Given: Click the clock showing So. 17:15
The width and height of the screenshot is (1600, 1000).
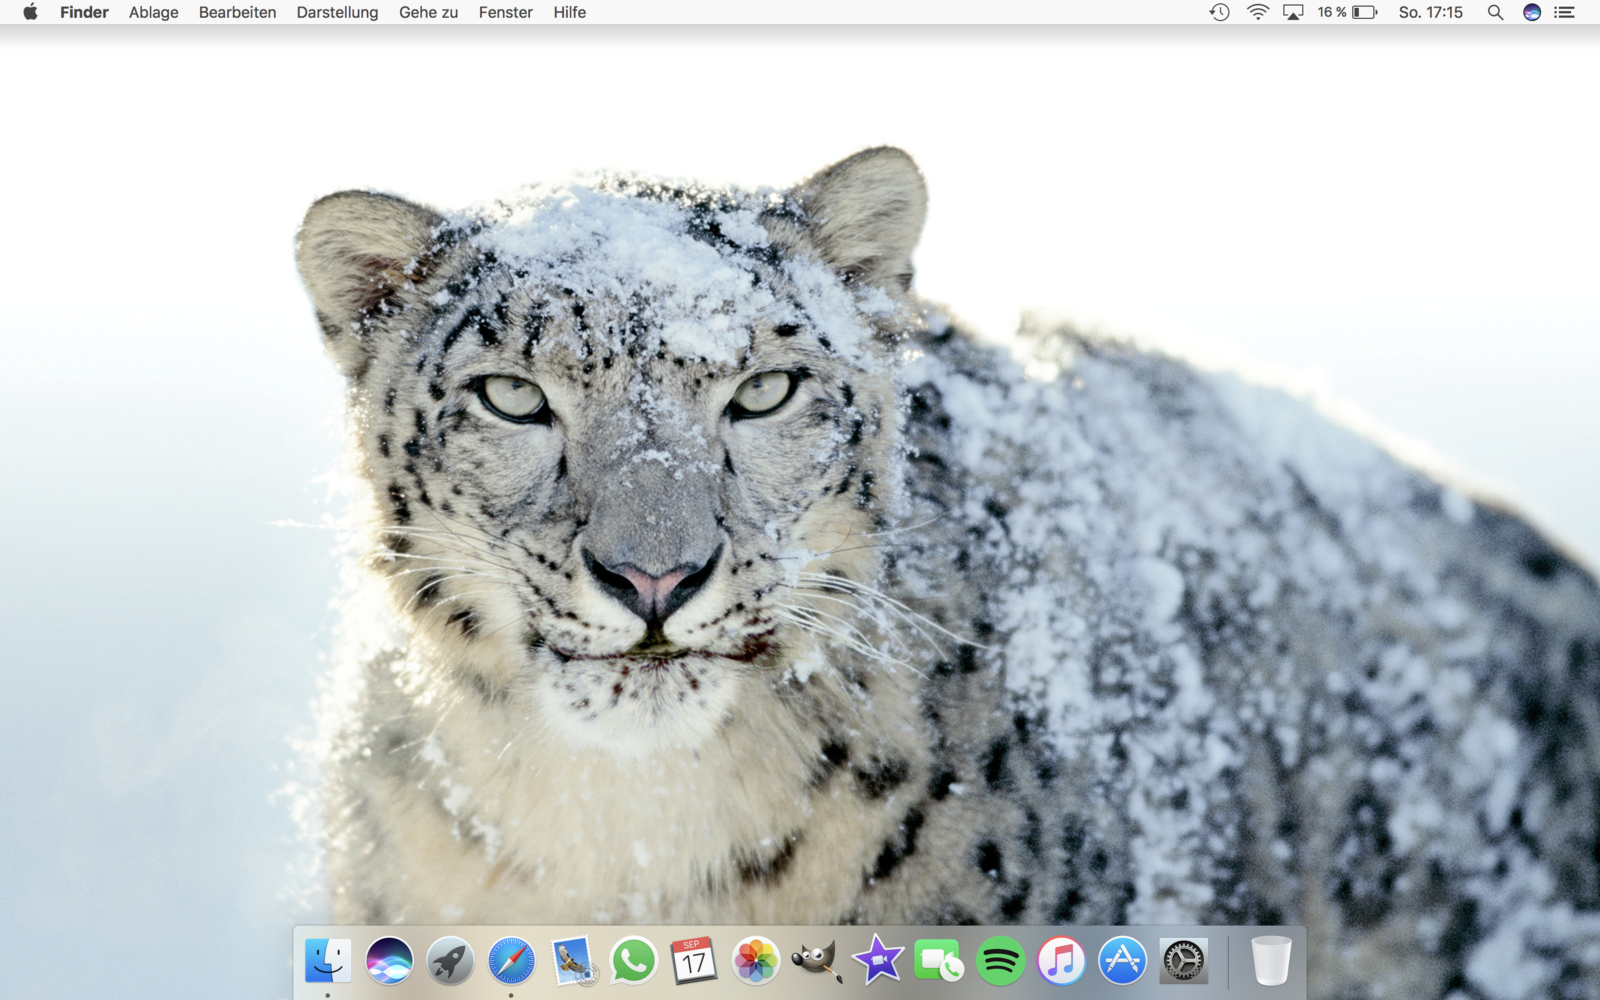Looking at the screenshot, I should click(1430, 12).
